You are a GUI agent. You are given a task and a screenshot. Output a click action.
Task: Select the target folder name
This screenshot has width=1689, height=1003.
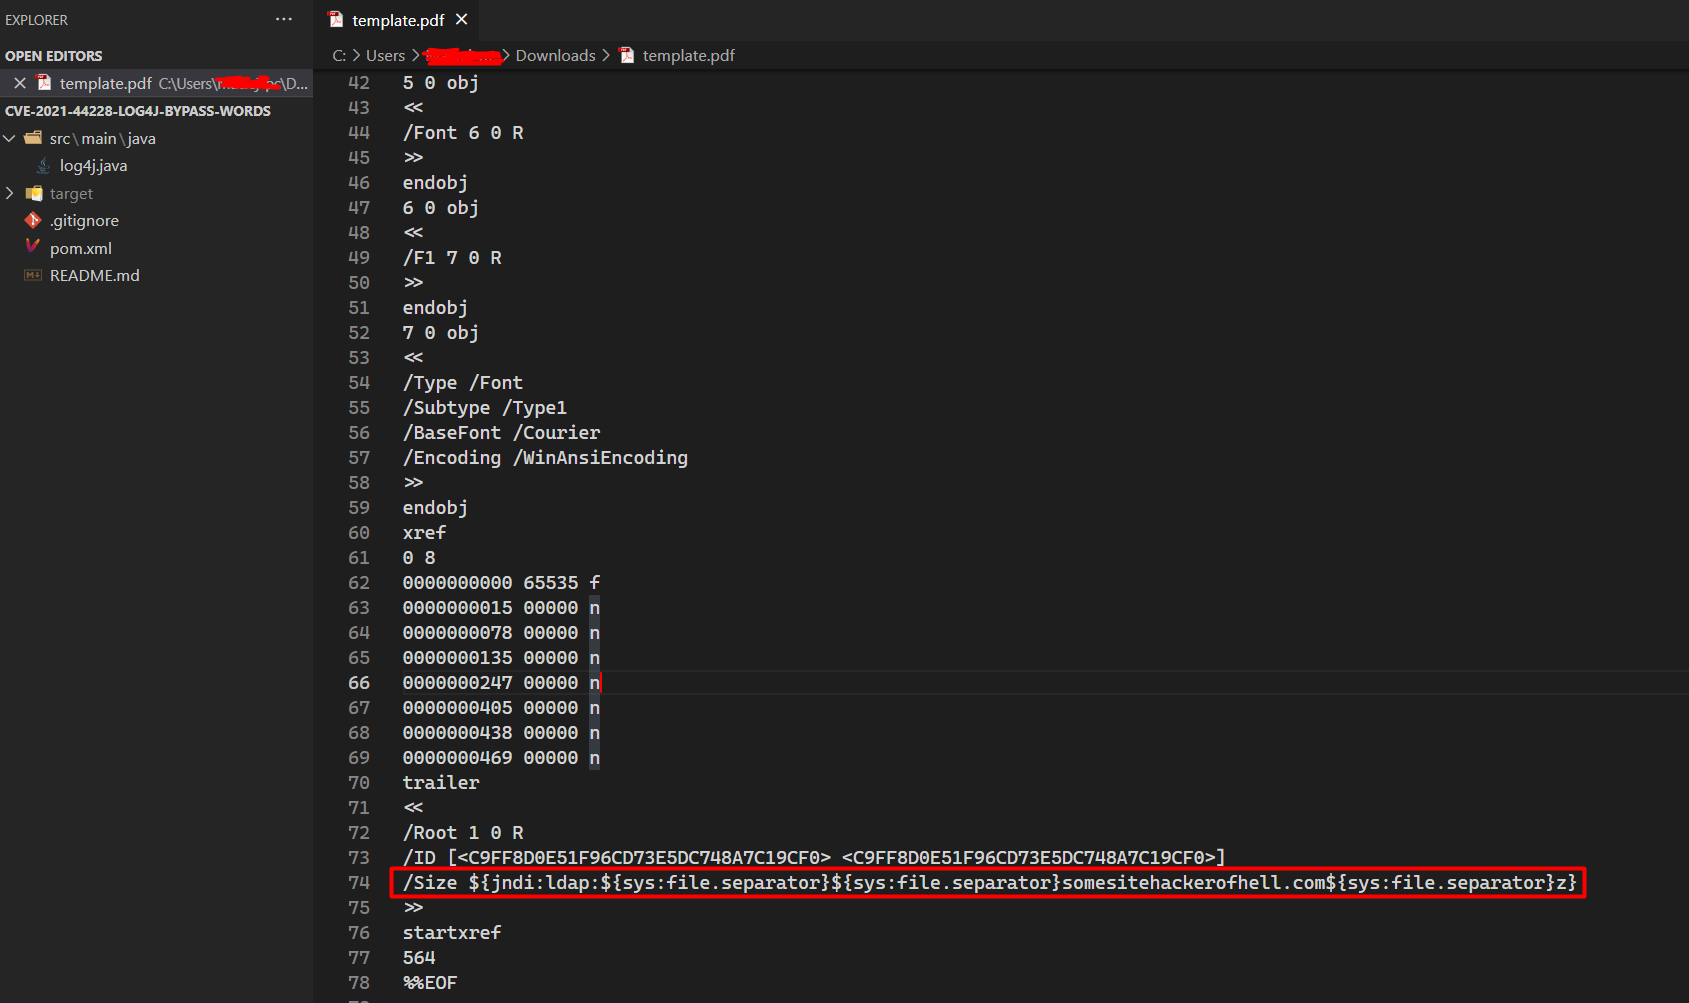[71, 194]
